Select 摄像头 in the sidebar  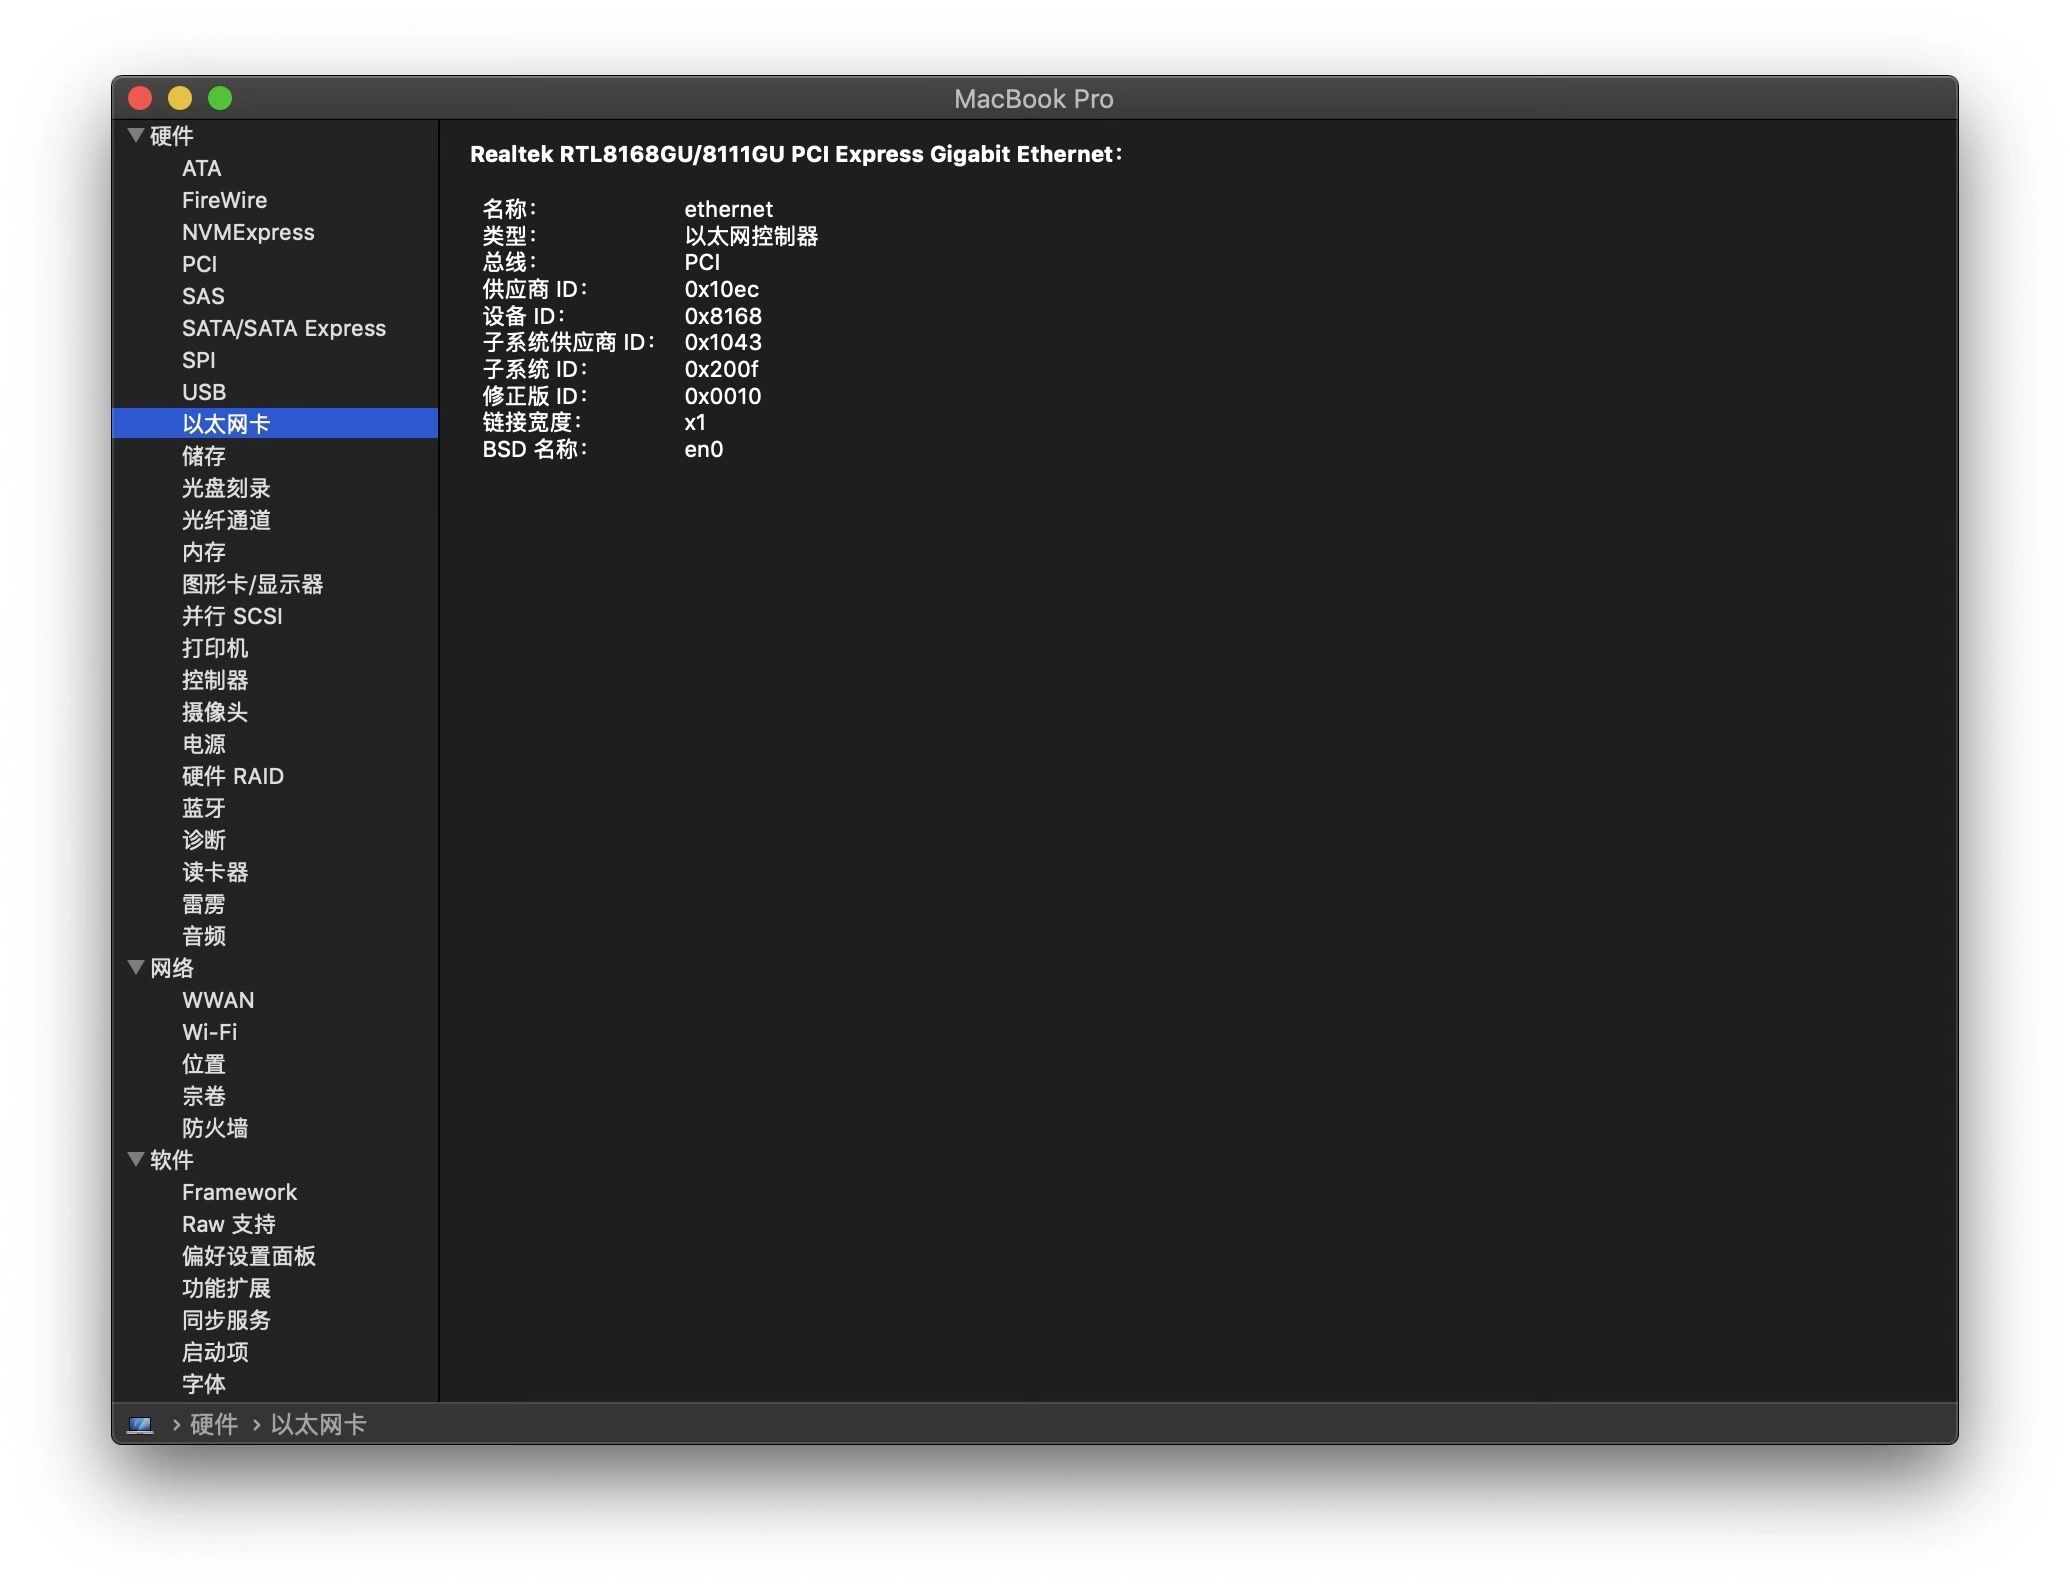click(x=215, y=712)
